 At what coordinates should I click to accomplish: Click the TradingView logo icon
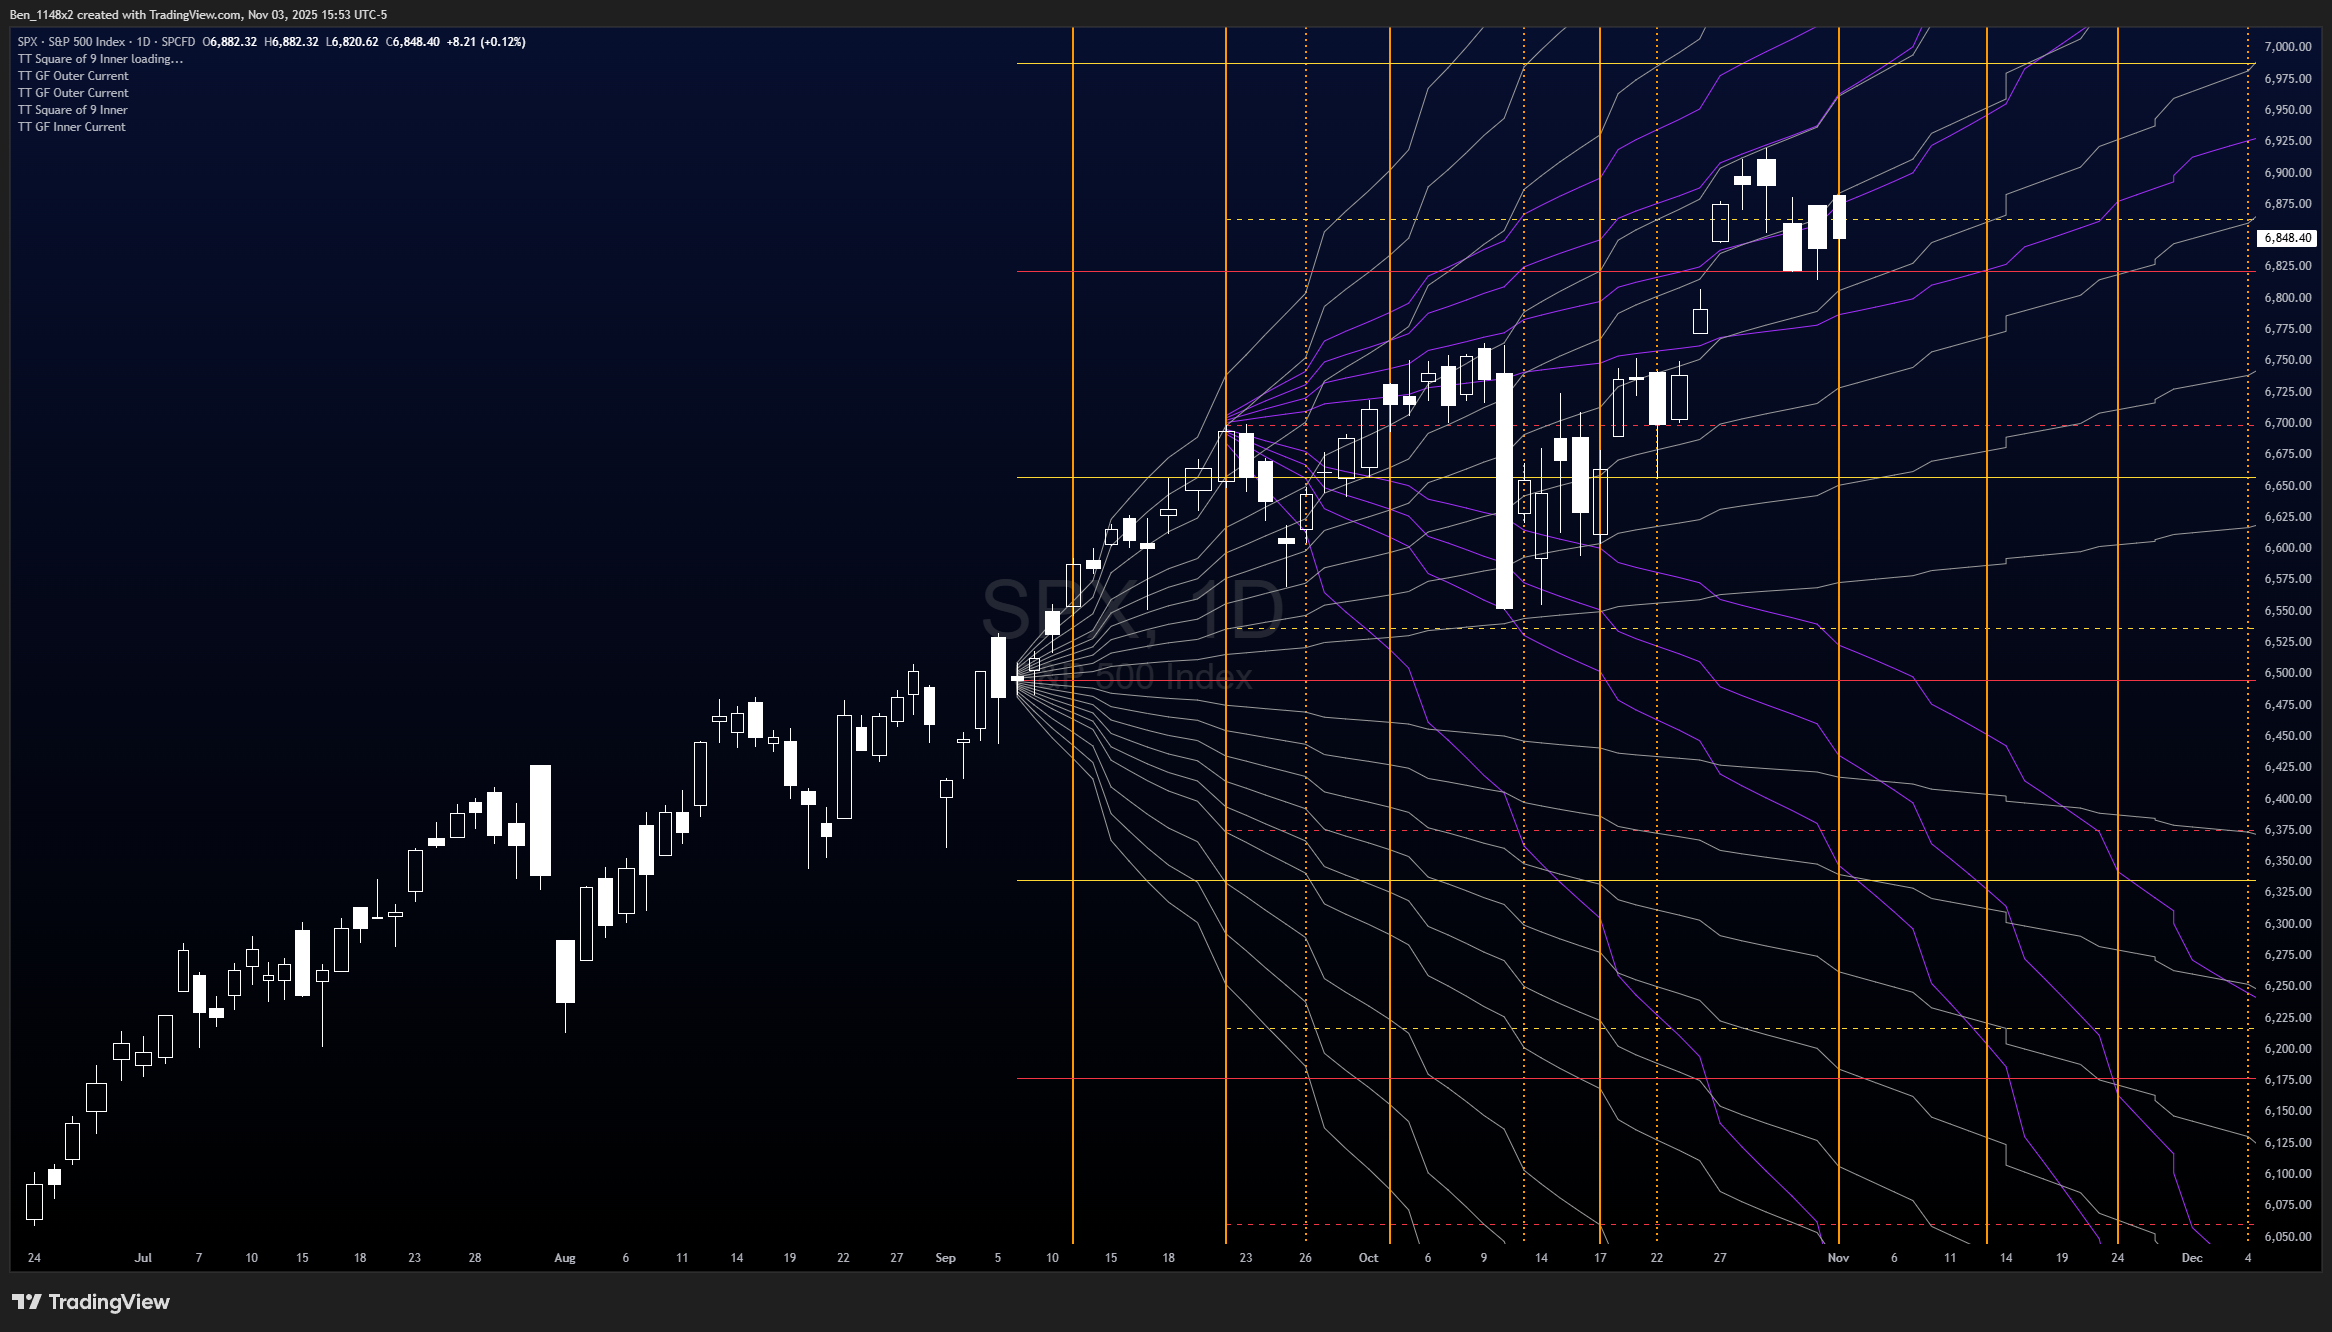click(27, 1302)
